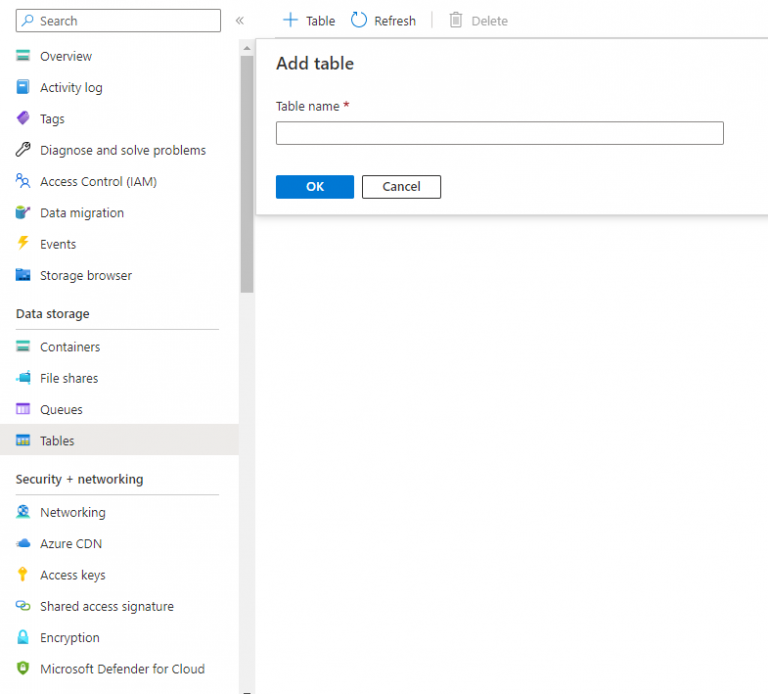This screenshot has height=694, width=768.
Task: Click the Access Control people icon
Action: (x=23, y=181)
